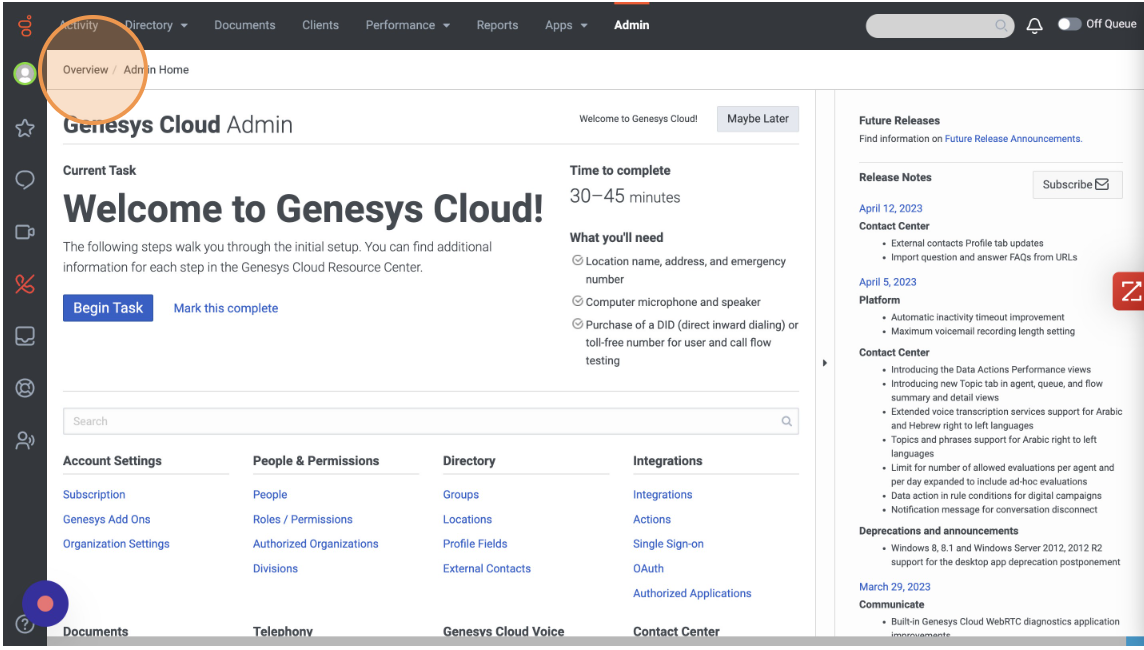Open the user profile avatar in sidebar
1144x650 pixels.
tap(25, 73)
